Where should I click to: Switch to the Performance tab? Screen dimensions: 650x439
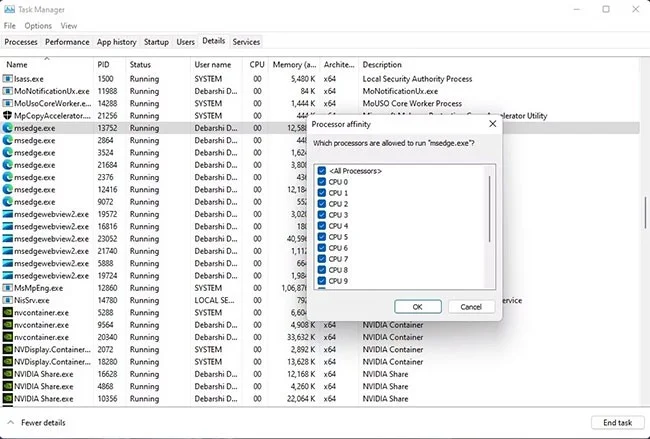[x=67, y=42]
